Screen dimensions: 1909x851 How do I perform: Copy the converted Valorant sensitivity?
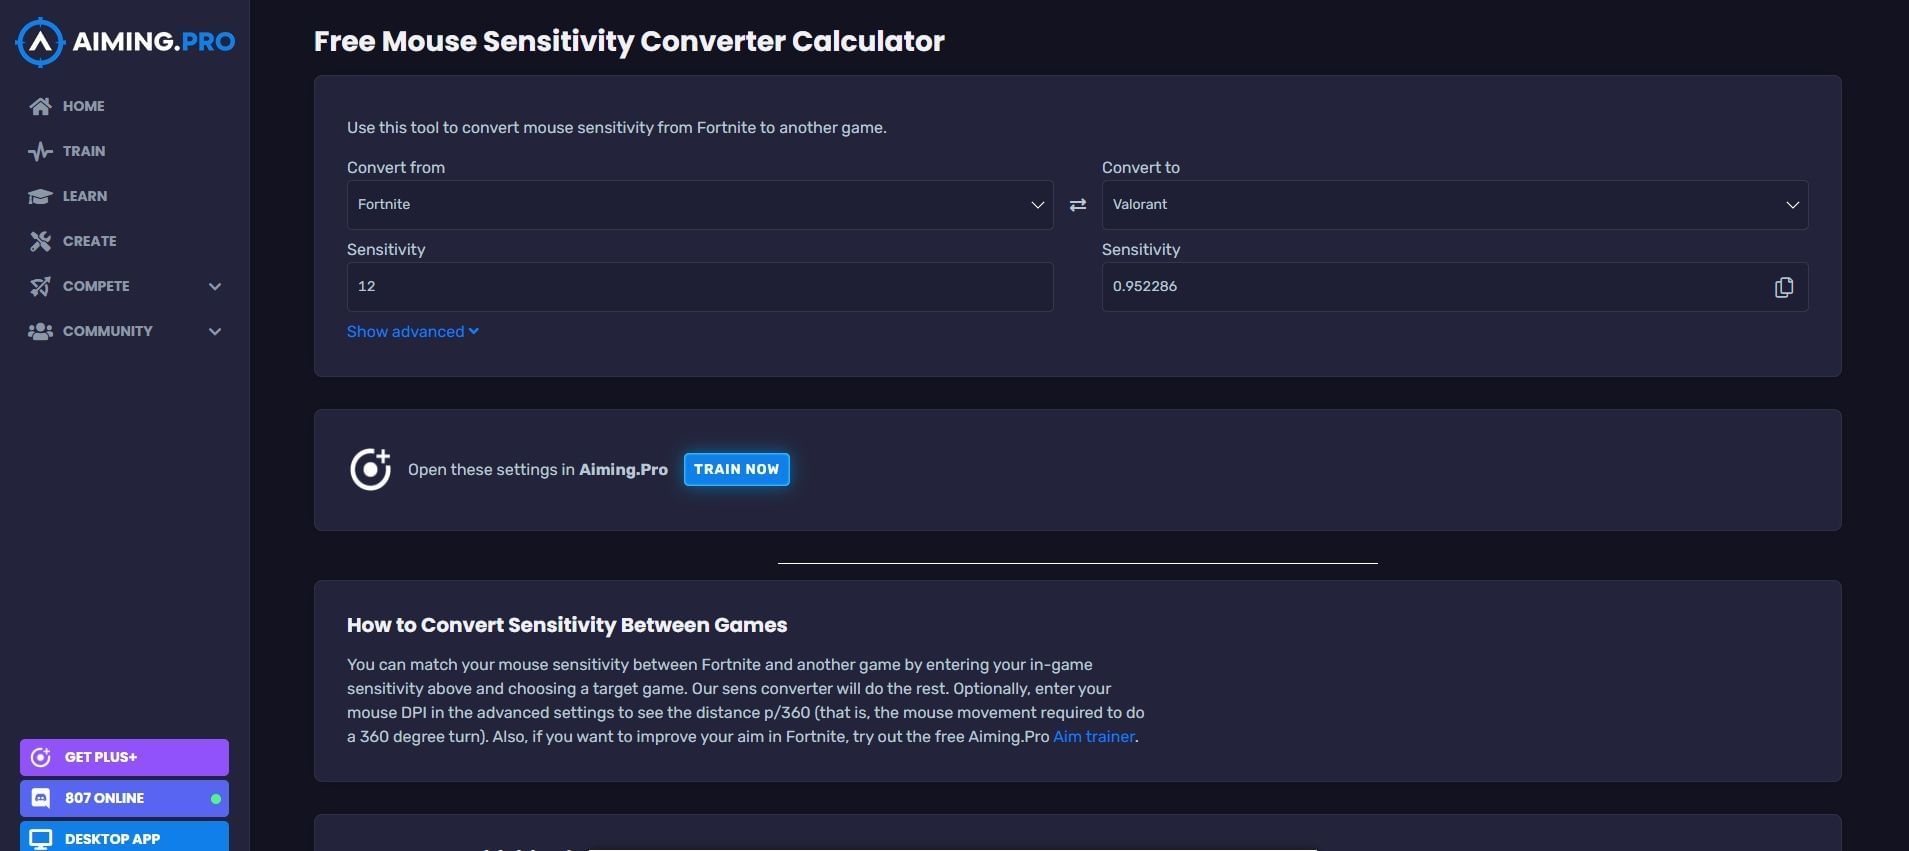pos(1783,288)
